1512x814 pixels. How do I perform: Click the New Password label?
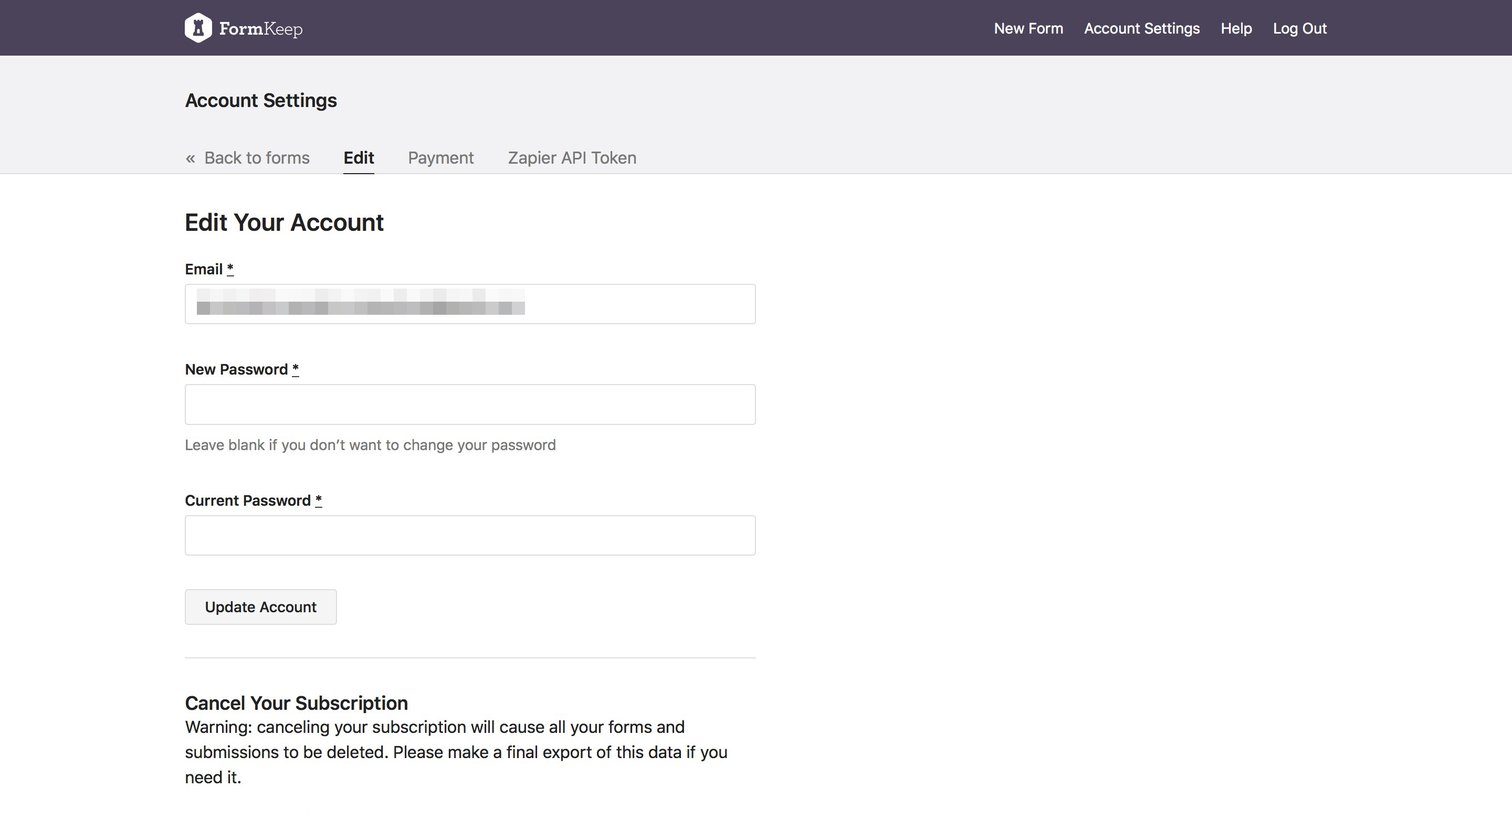pyautogui.click(x=242, y=369)
